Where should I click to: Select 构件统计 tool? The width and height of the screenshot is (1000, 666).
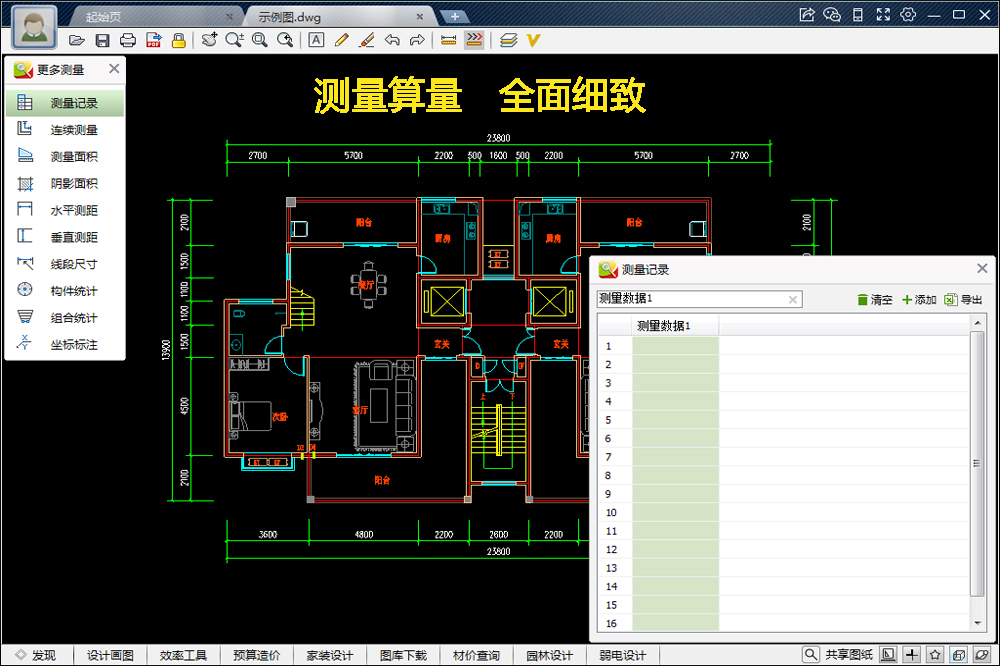65,290
